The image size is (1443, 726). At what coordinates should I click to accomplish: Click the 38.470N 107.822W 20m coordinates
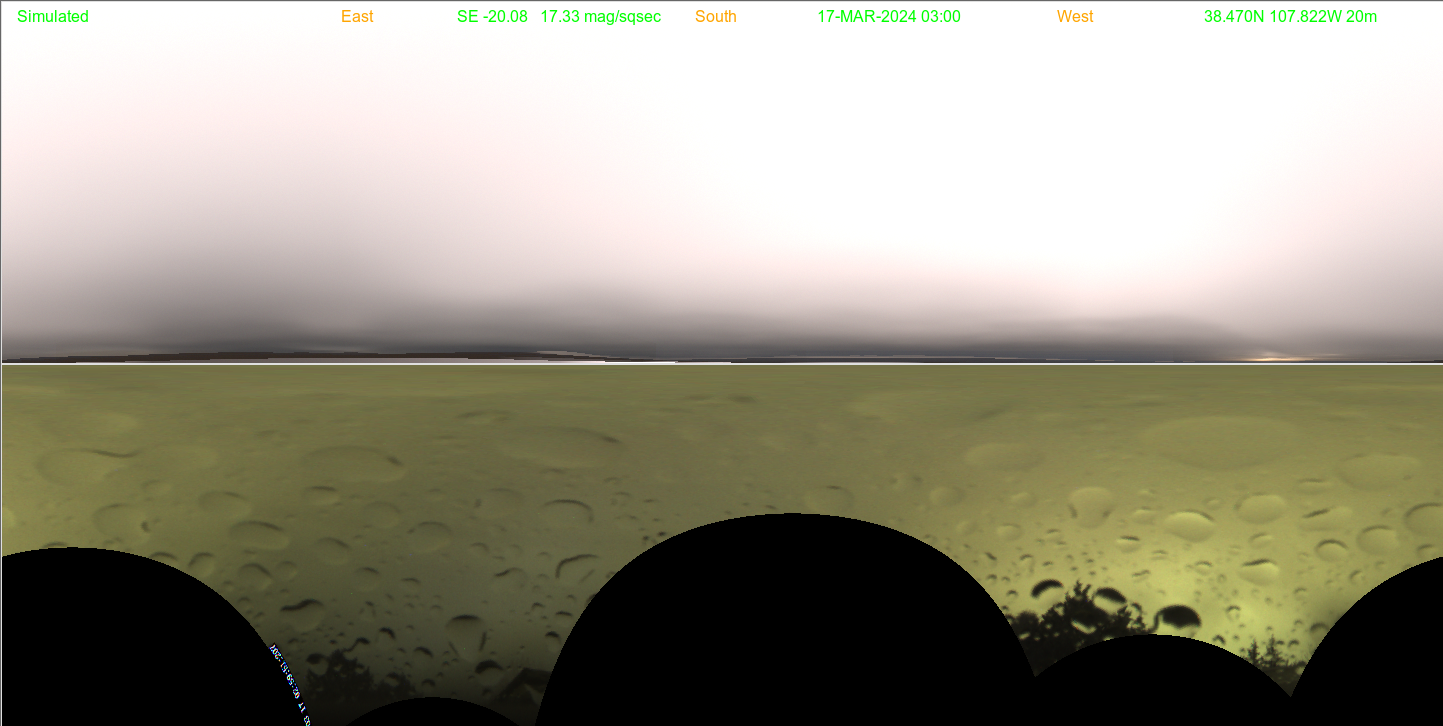coord(1290,17)
